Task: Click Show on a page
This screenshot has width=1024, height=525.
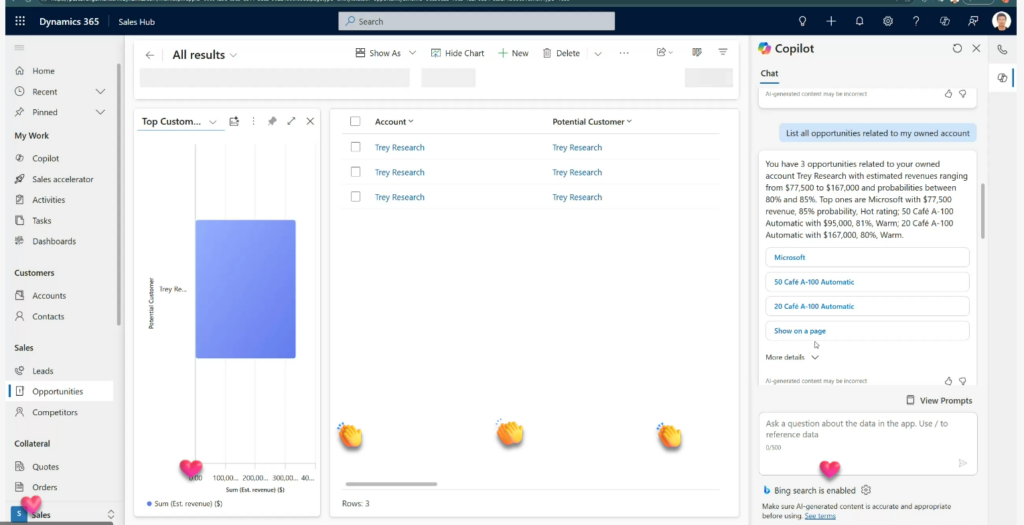Action: pos(867,331)
